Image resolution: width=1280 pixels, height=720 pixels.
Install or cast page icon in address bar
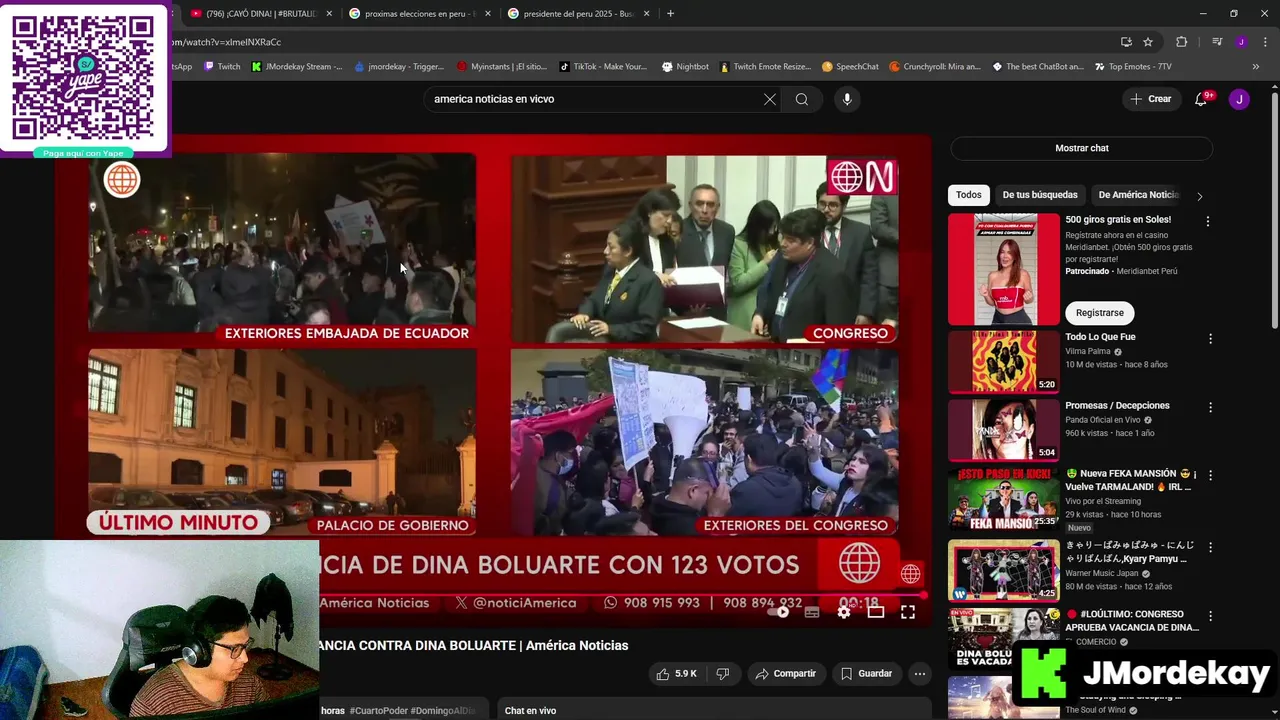click(1126, 42)
